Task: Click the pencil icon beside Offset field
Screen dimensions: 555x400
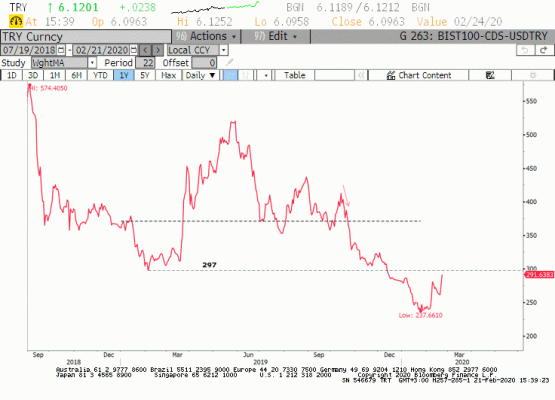Action: [229, 63]
